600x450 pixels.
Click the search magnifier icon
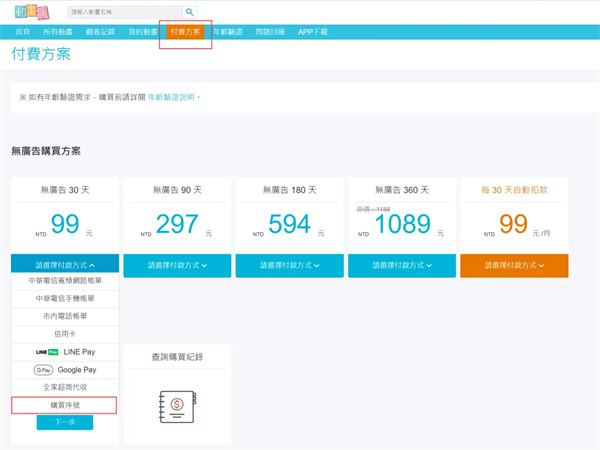190,12
